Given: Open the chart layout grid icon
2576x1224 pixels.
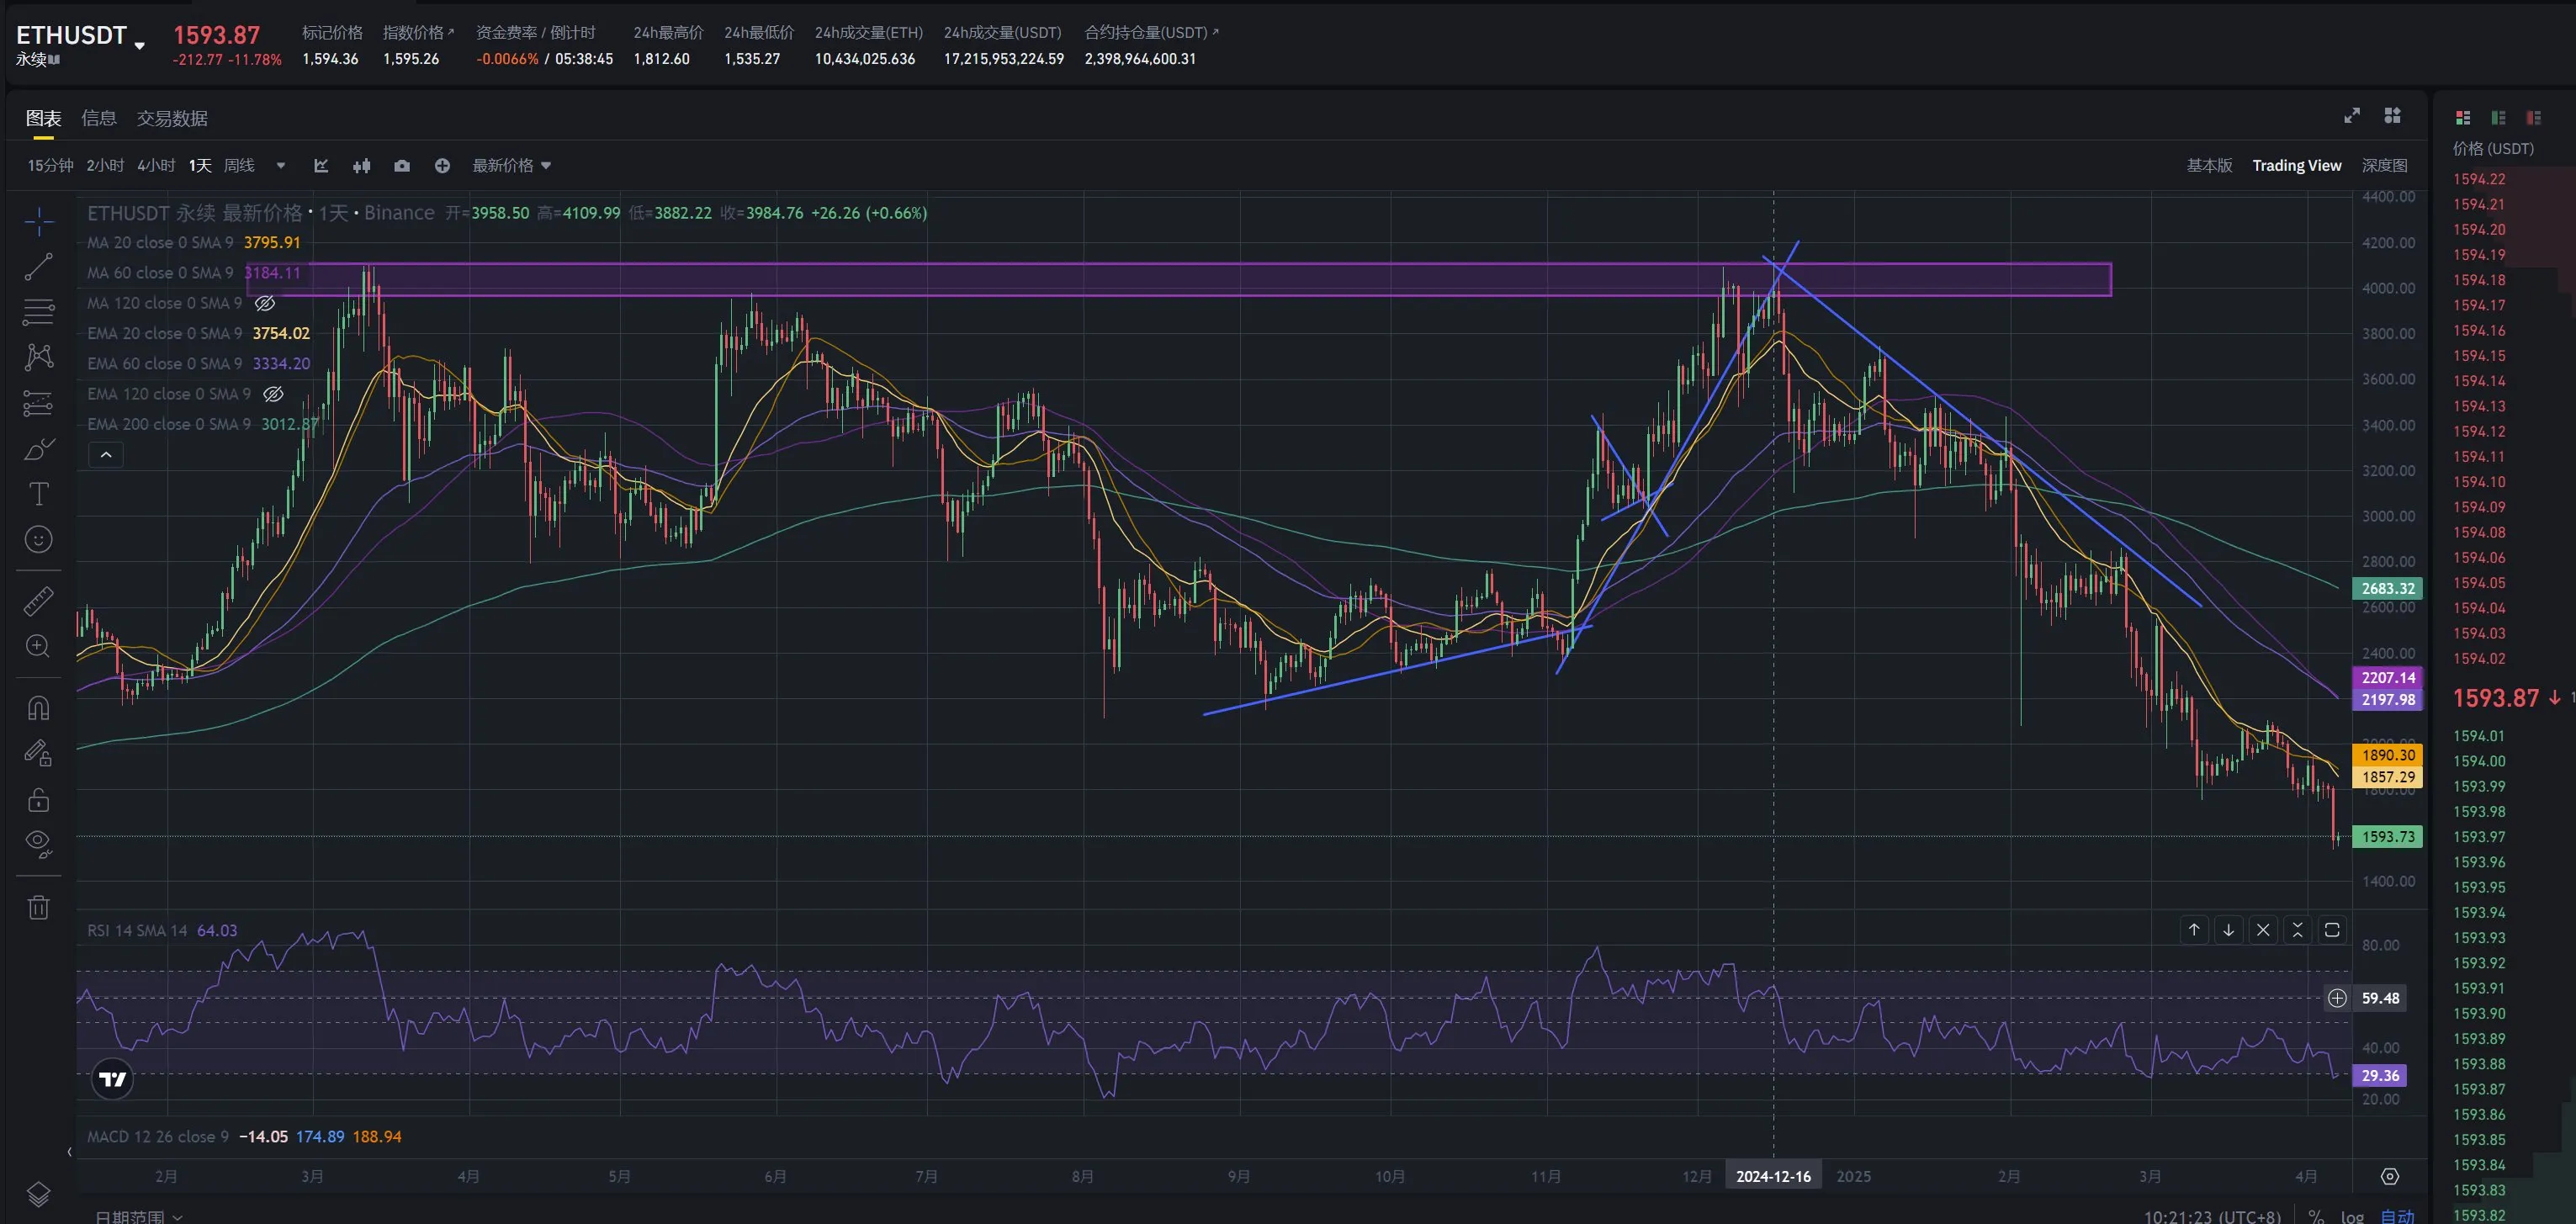Looking at the screenshot, I should pyautogui.click(x=2392, y=116).
